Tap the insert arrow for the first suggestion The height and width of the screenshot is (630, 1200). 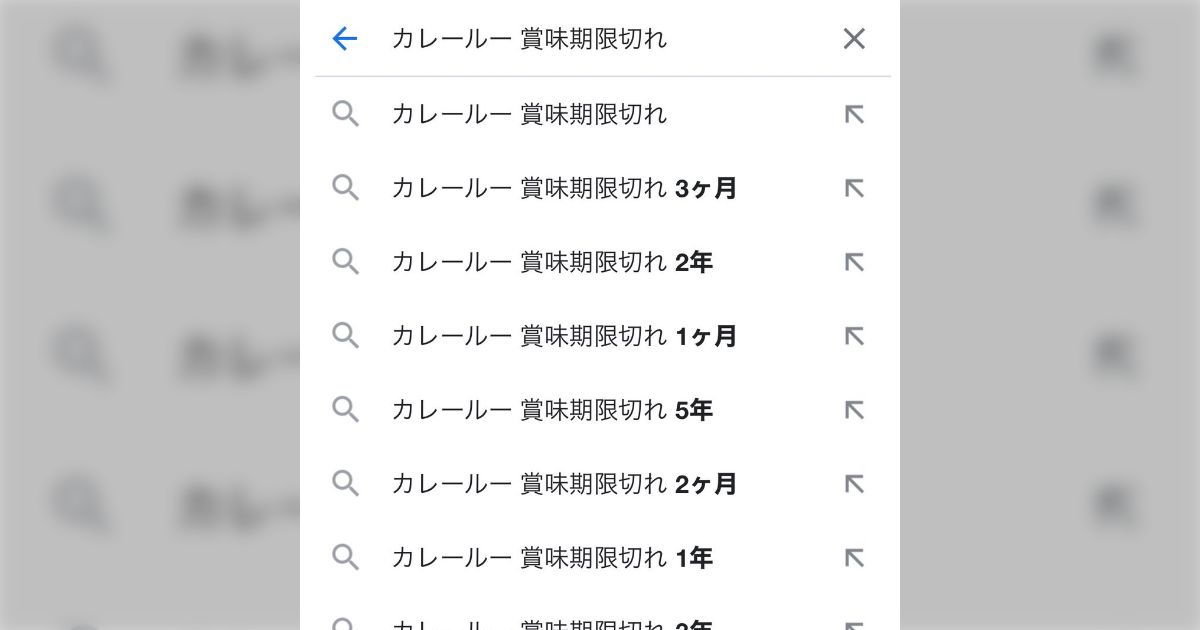[853, 114]
